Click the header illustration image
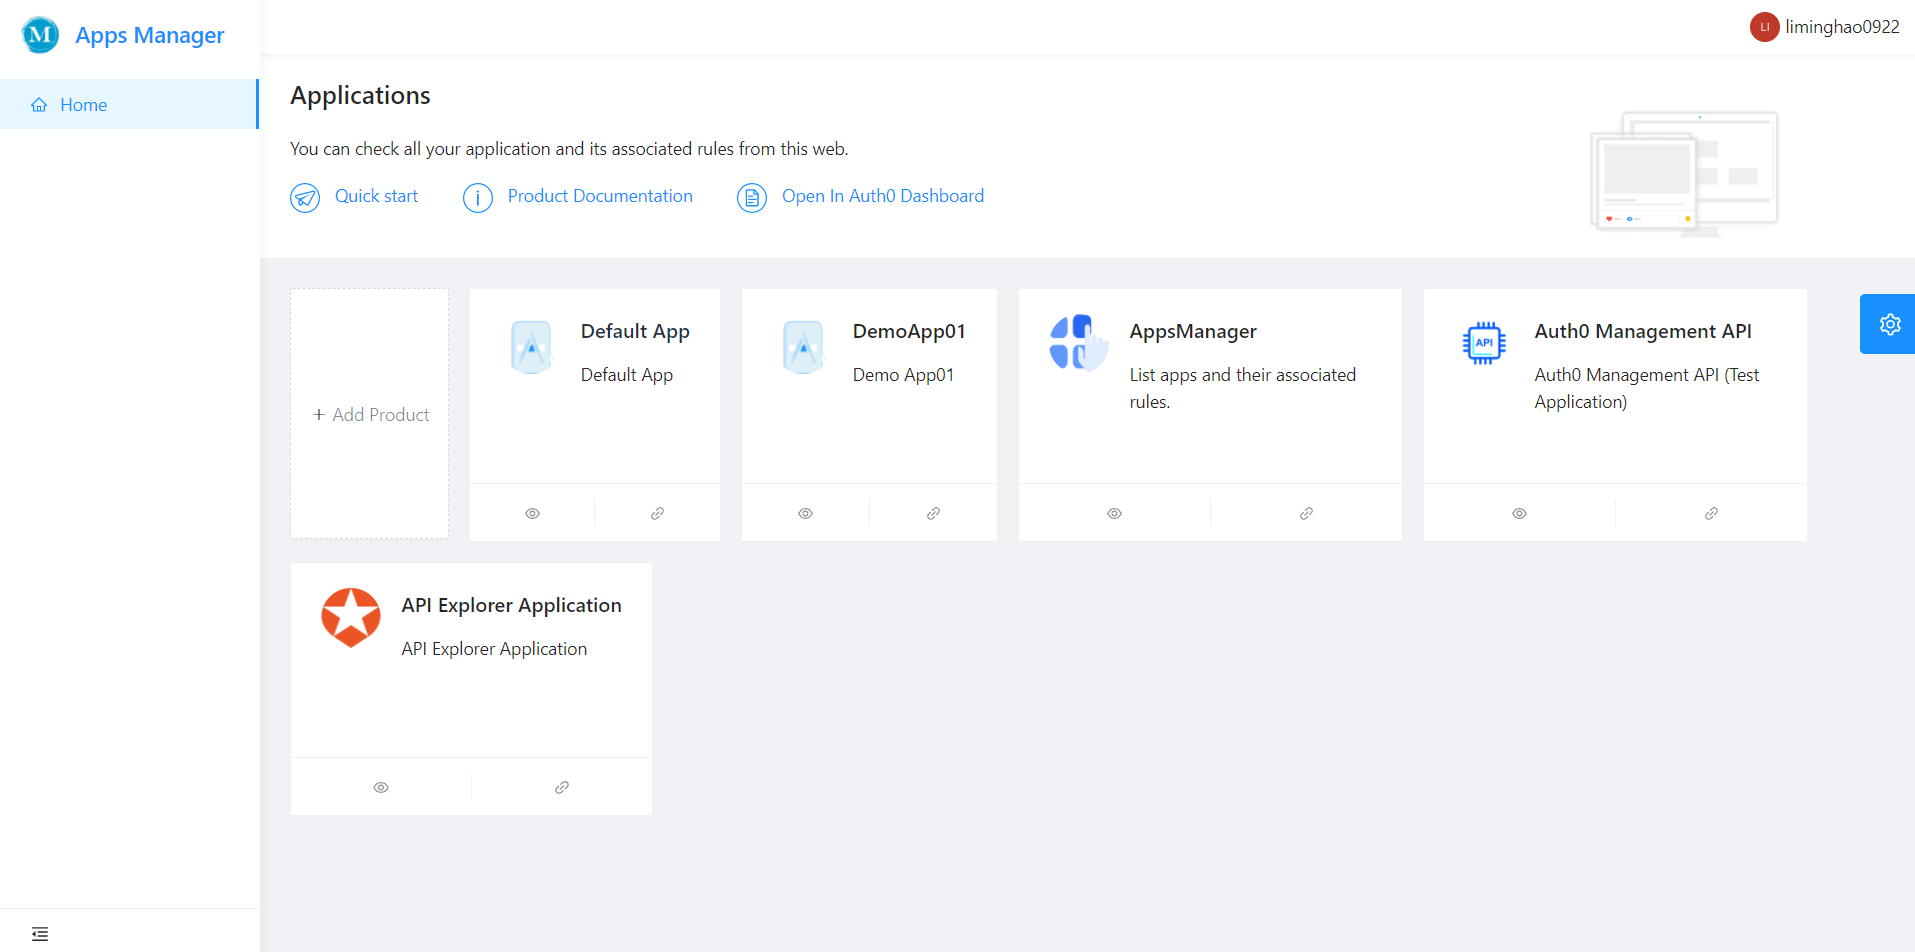 tap(1685, 173)
